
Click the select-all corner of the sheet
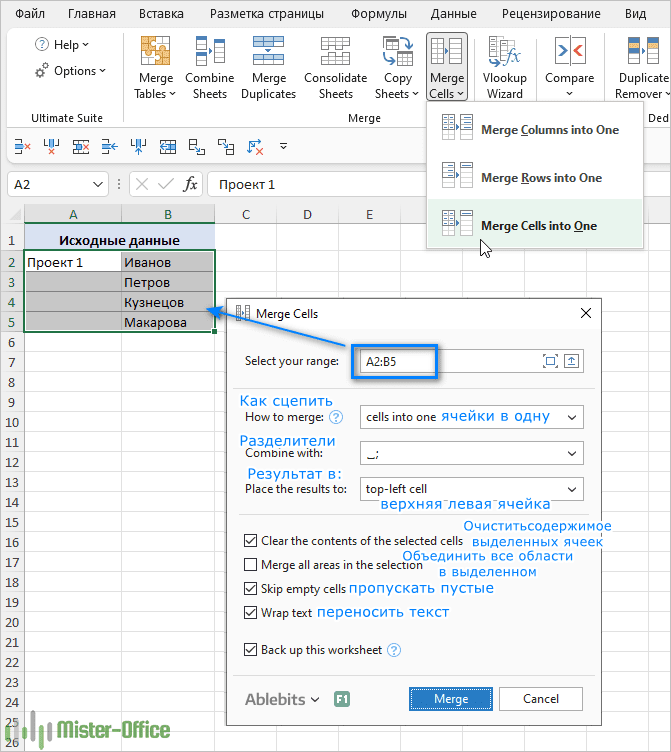tap(13, 214)
